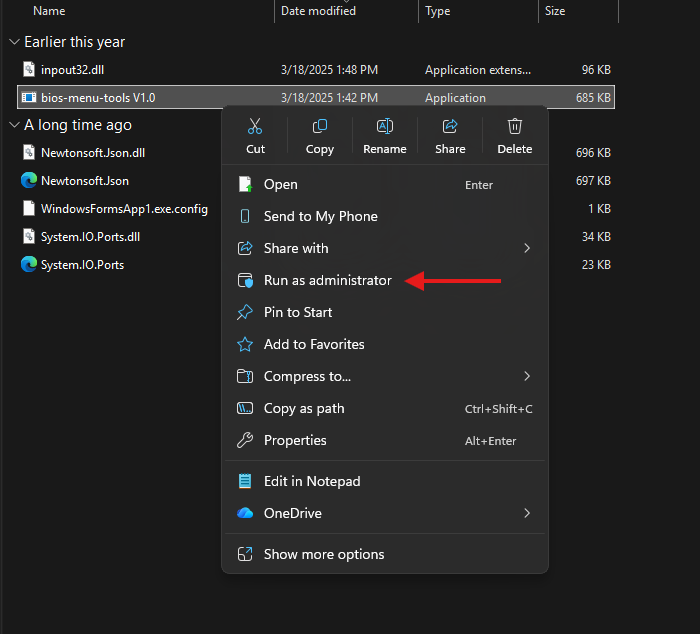Expand the Compress to submenu arrow
Screen dimensions: 700x634
coord(527,376)
